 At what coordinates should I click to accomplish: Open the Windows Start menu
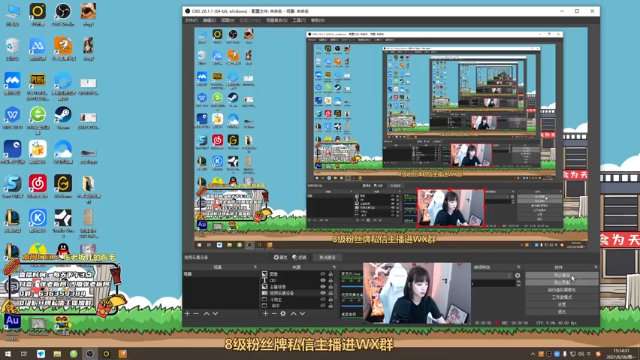click(8, 354)
